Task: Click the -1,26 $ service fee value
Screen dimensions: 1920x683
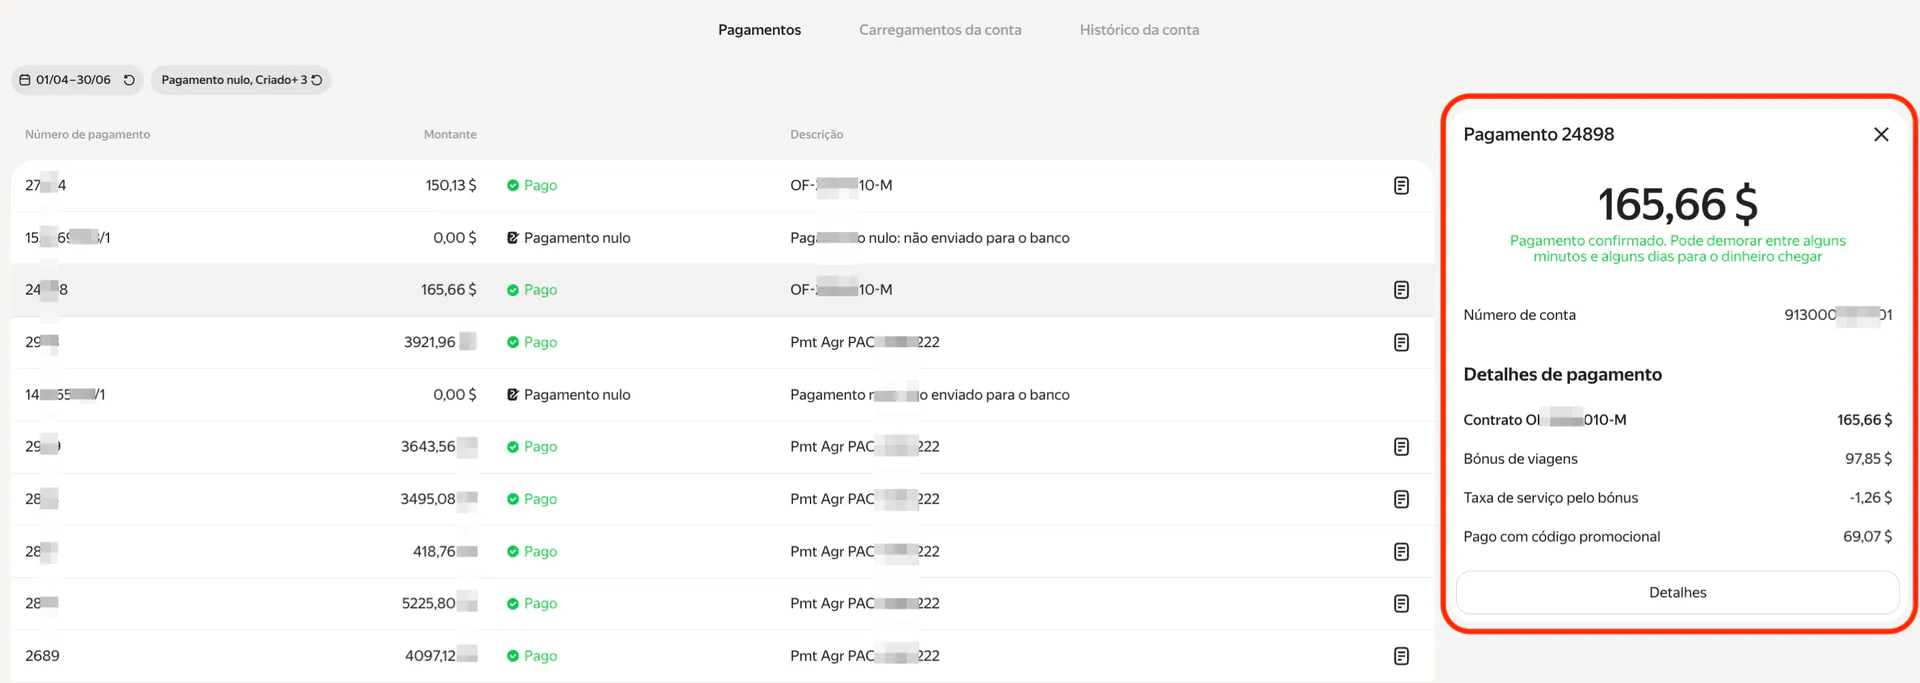Action: [1870, 498]
